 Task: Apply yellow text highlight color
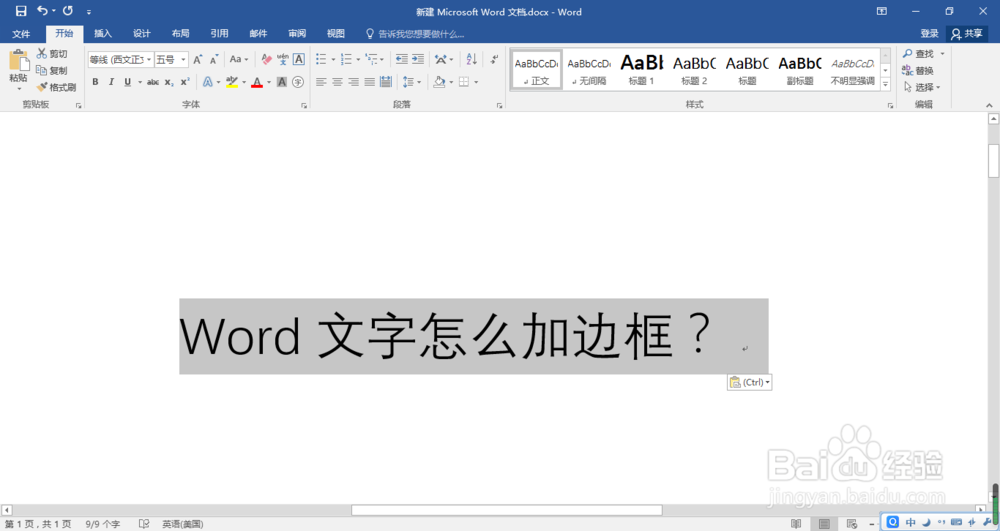pyautogui.click(x=232, y=82)
